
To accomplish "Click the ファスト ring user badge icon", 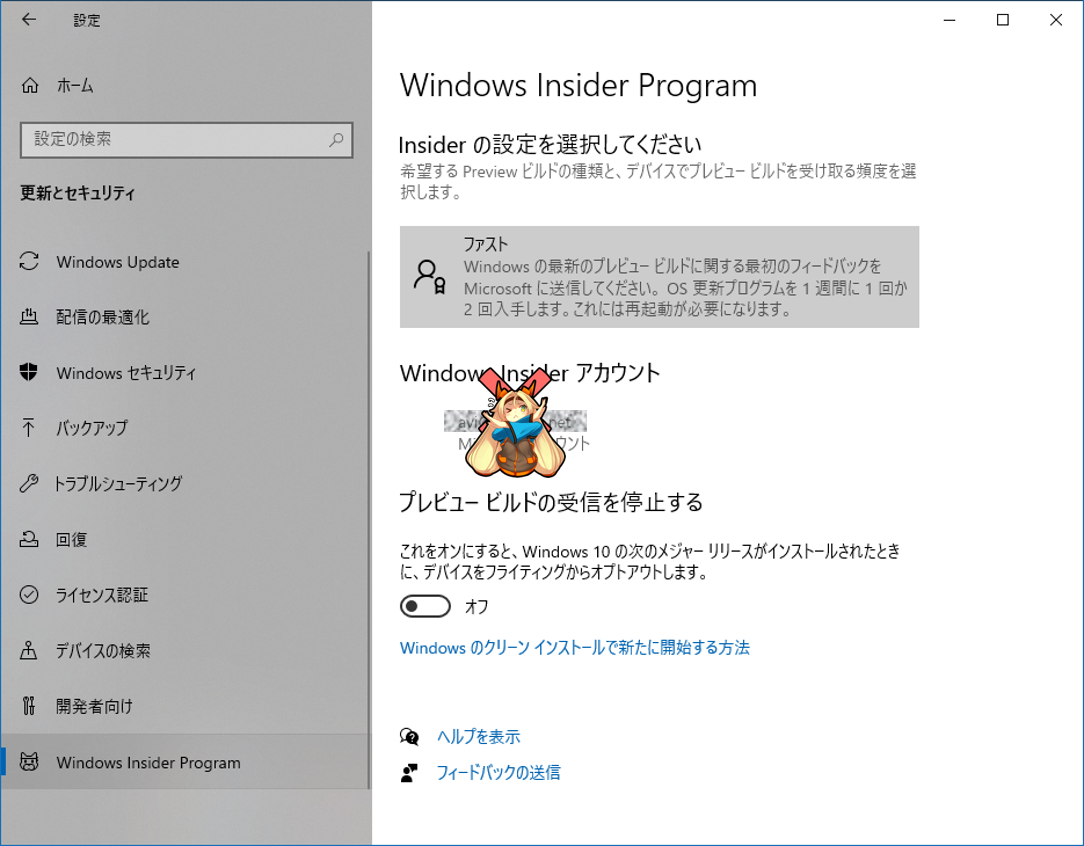I will point(429,277).
